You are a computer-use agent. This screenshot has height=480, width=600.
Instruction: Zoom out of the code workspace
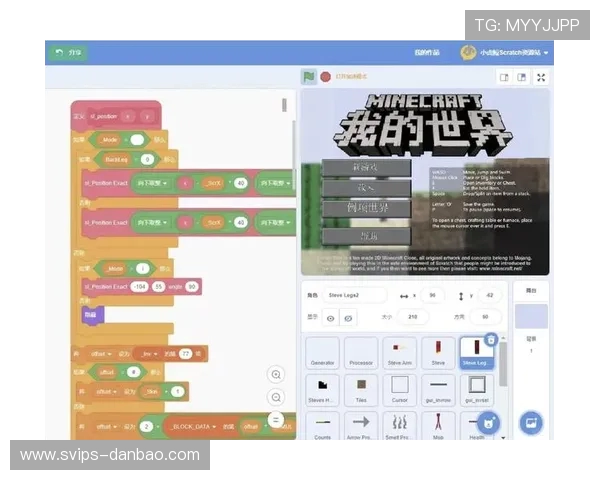click(x=276, y=397)
